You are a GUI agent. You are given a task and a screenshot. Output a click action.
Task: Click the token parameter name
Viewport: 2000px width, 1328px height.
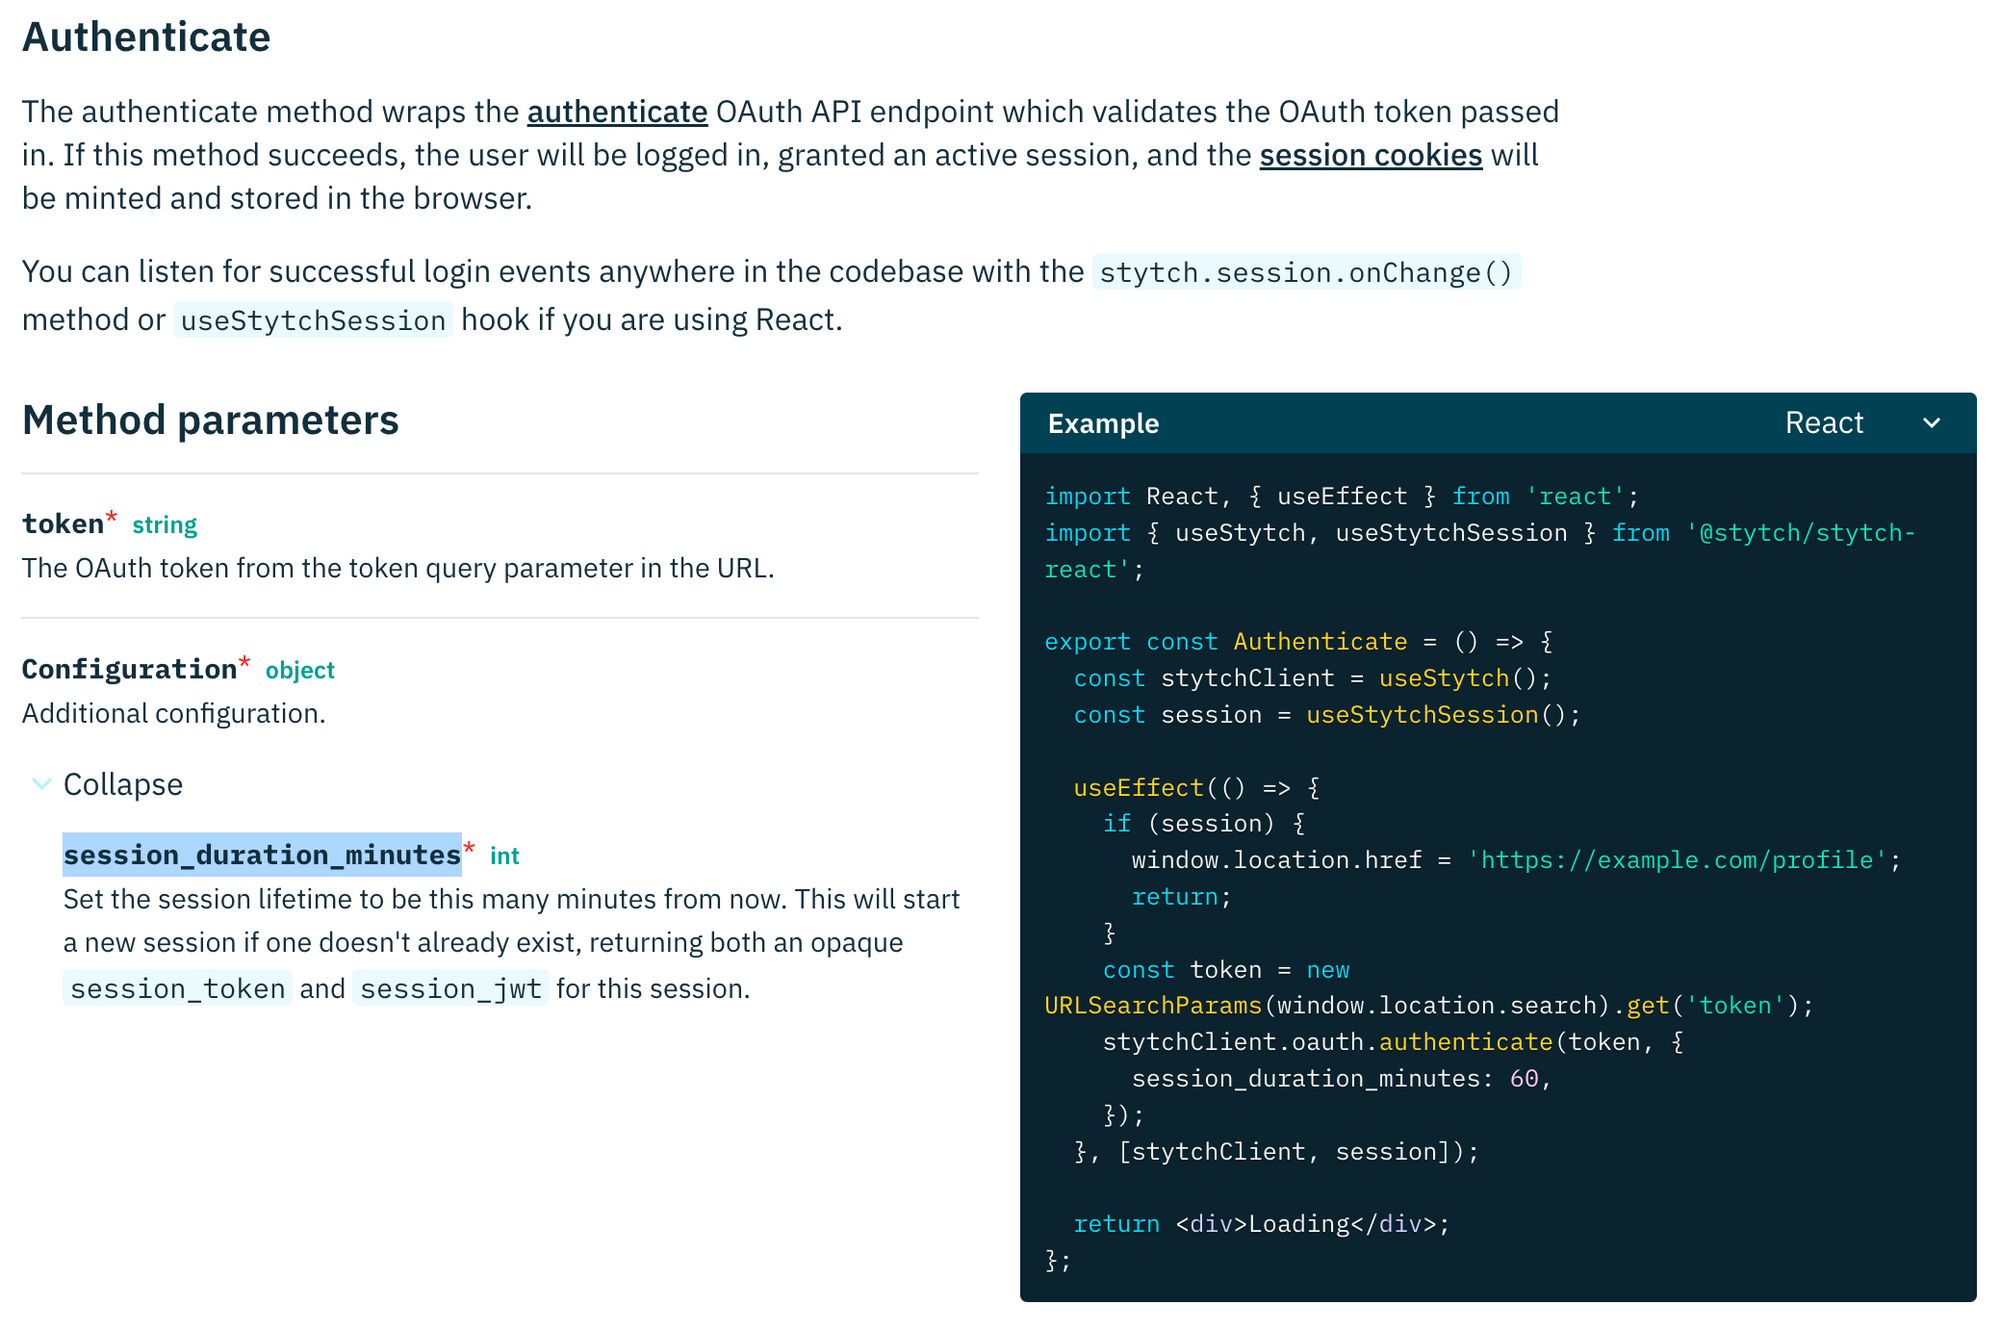pos(63,524)
